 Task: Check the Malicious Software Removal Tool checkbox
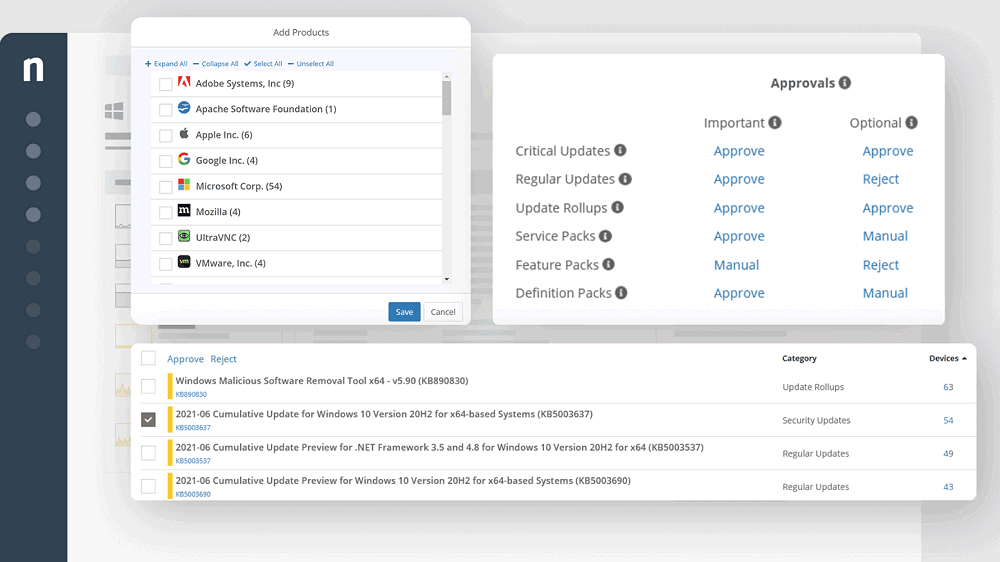click(148, 386)
